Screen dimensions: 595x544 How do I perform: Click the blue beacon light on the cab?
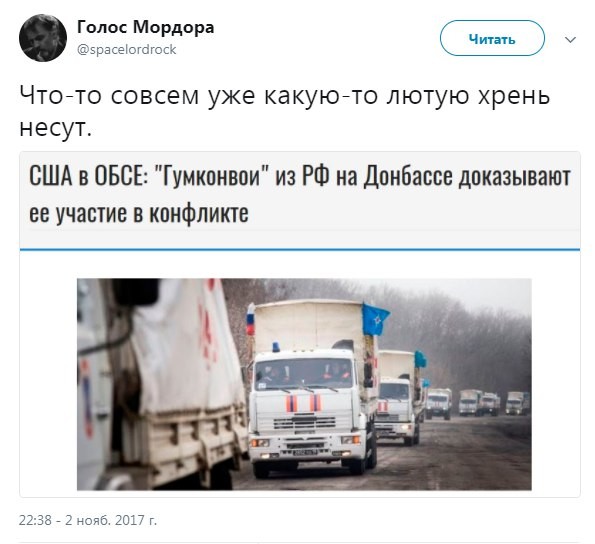(276, 347)
